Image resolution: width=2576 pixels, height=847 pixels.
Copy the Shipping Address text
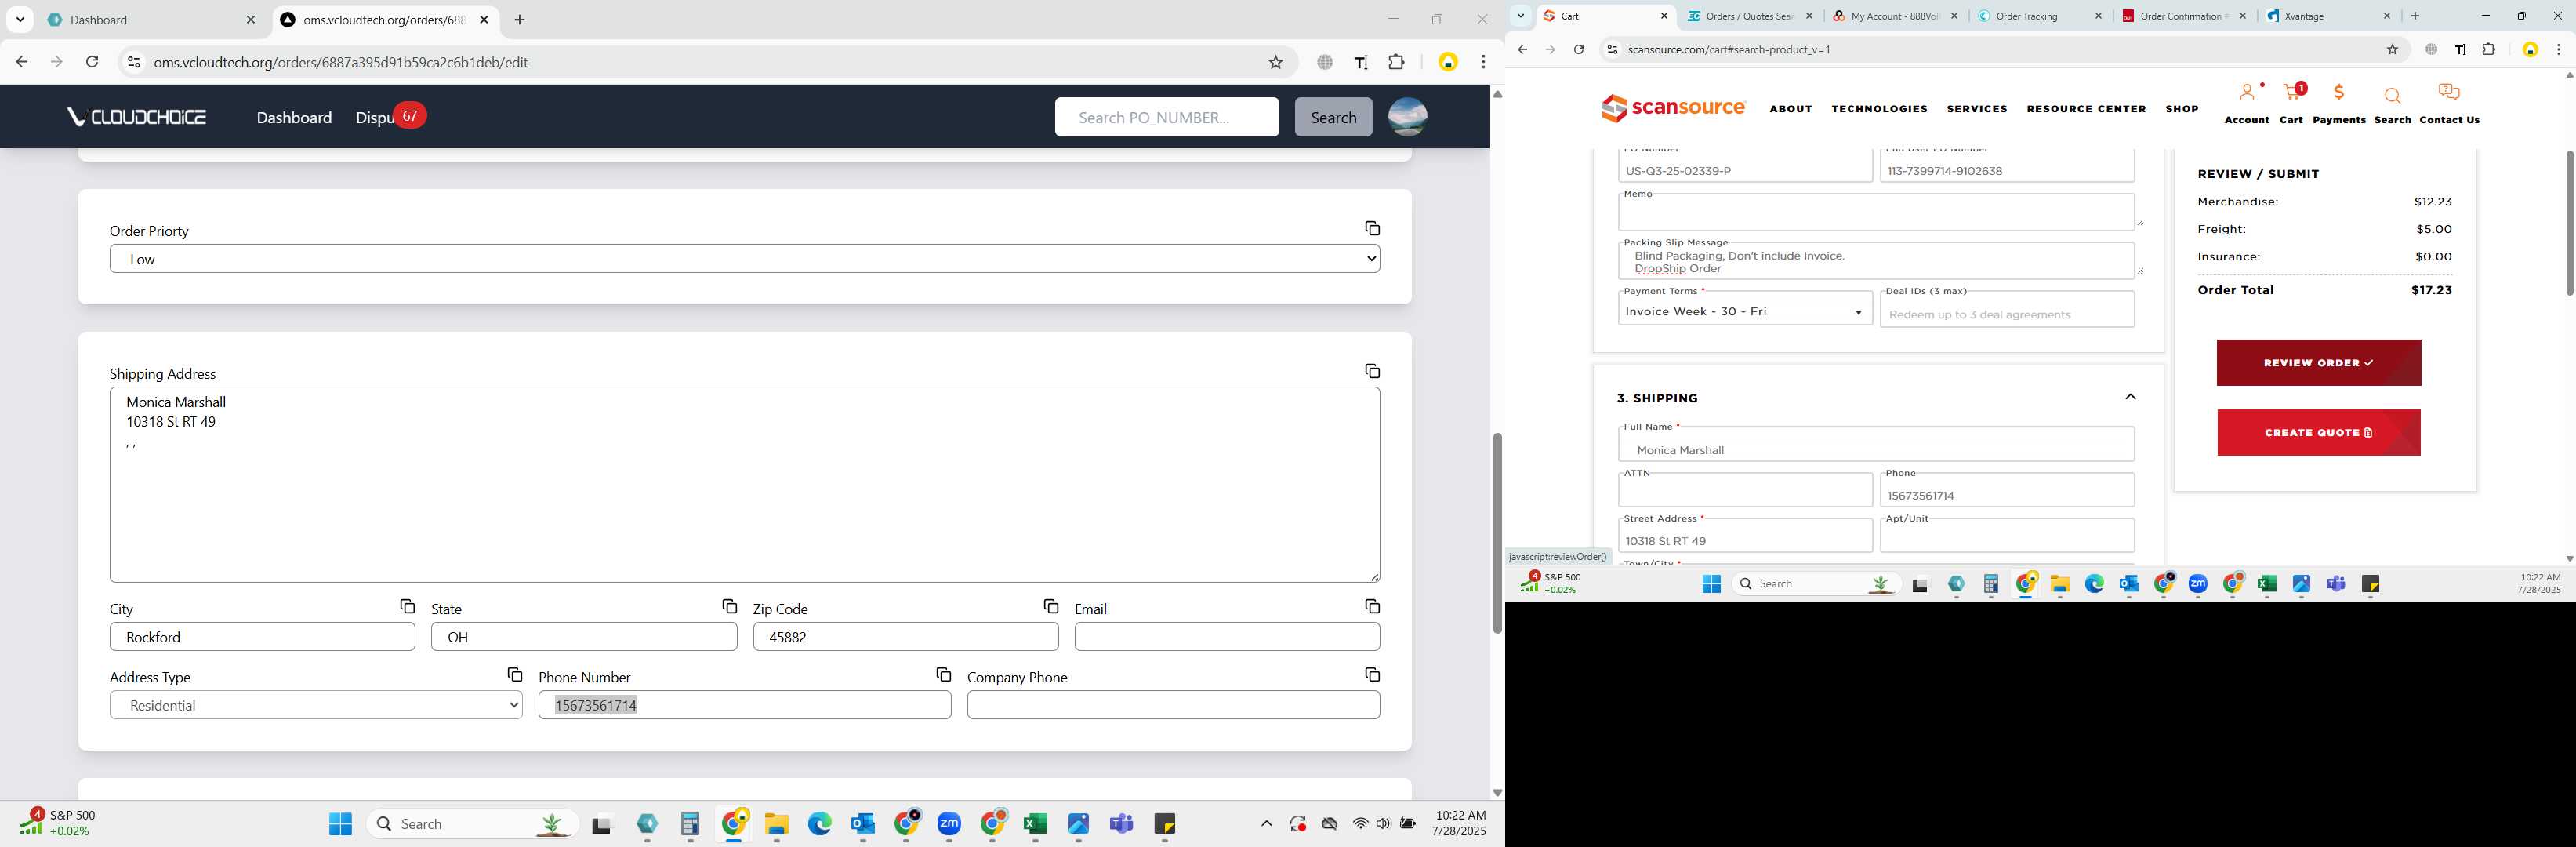(x=1372, y=371)
